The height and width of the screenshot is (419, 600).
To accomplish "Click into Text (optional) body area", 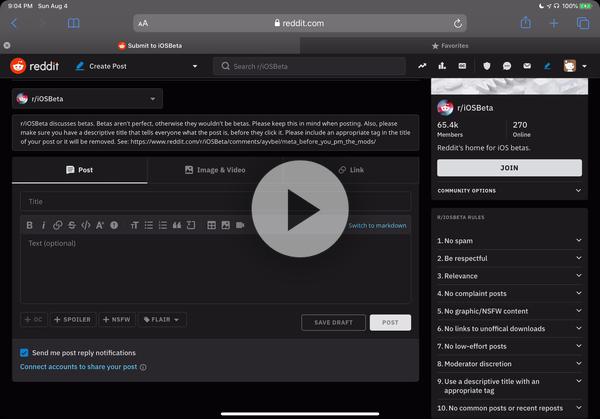I will pyautogui.click(x=215, y=269).
